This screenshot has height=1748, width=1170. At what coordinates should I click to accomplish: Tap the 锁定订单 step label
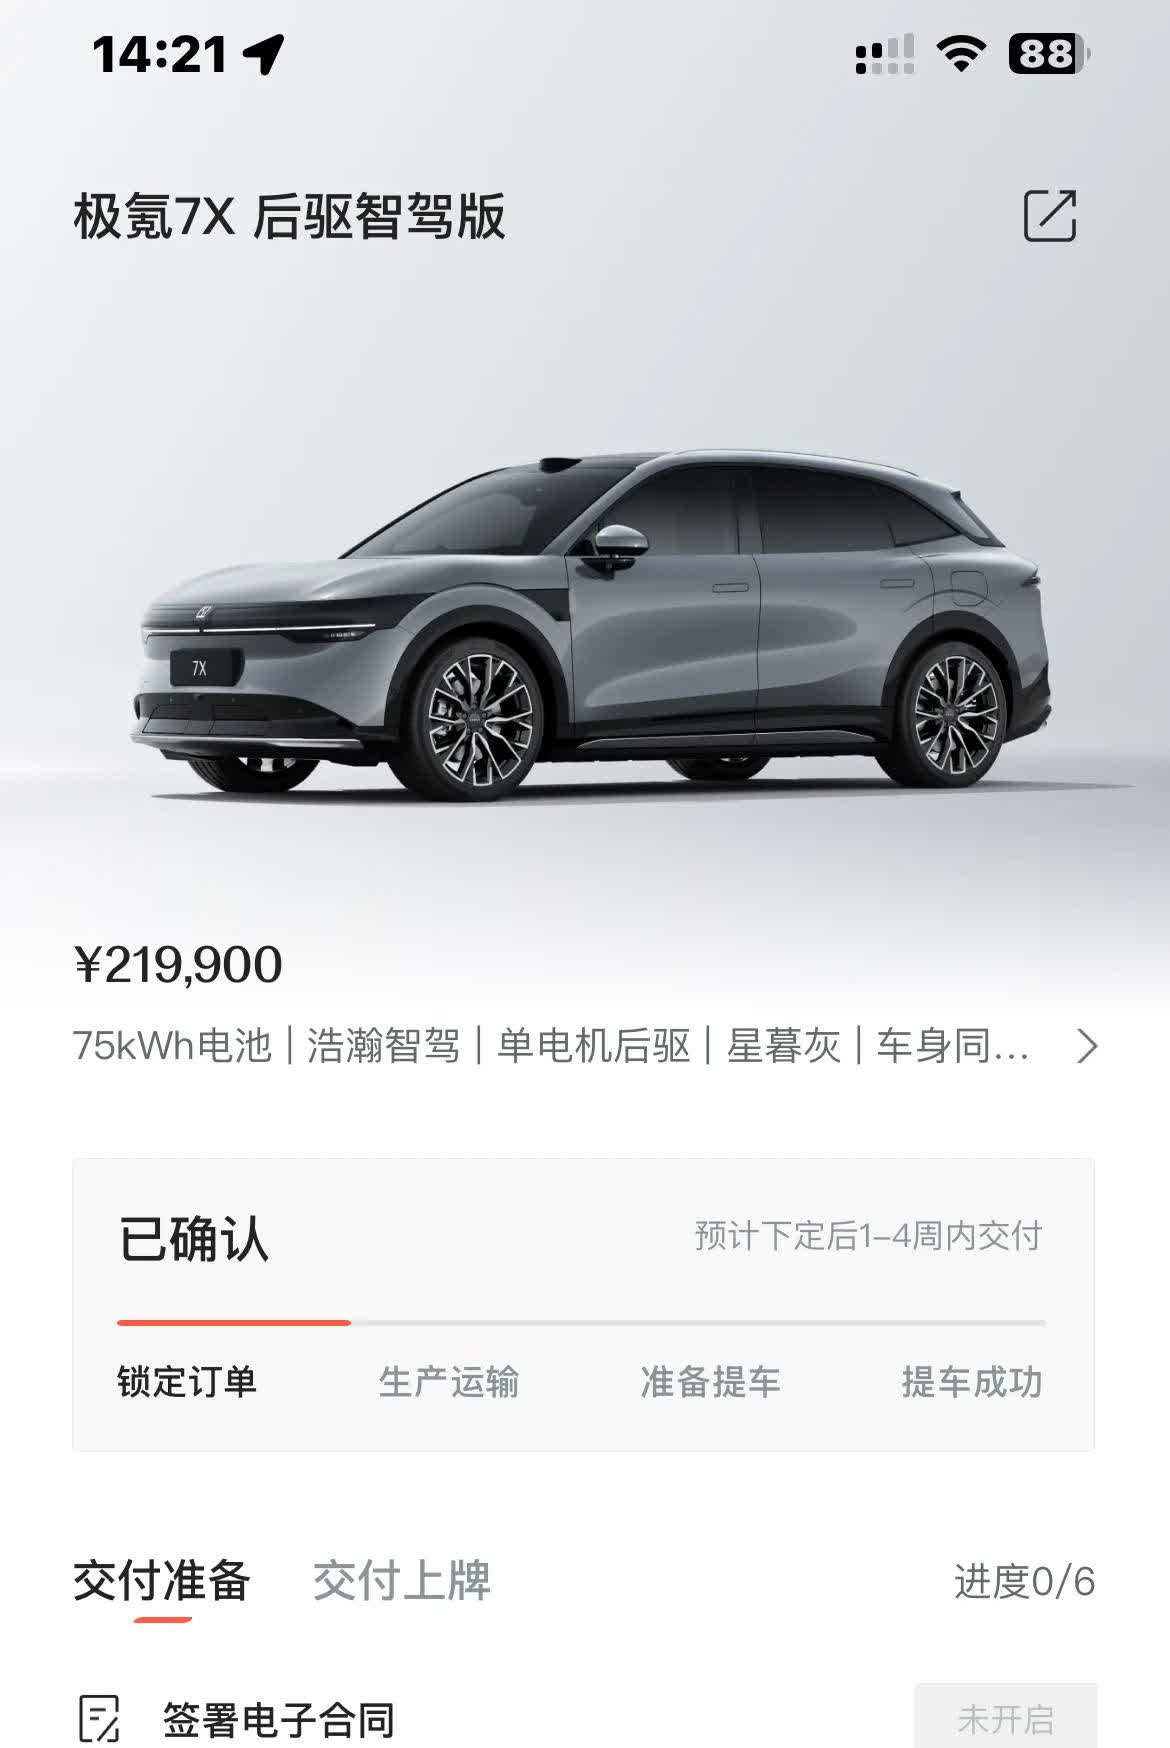click(187, 1382)
